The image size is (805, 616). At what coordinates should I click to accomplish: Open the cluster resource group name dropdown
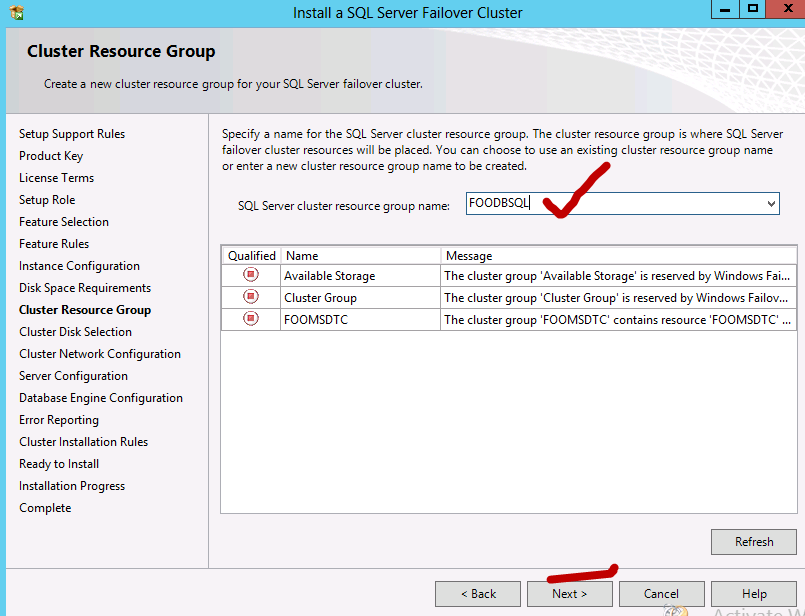point(771,203)
